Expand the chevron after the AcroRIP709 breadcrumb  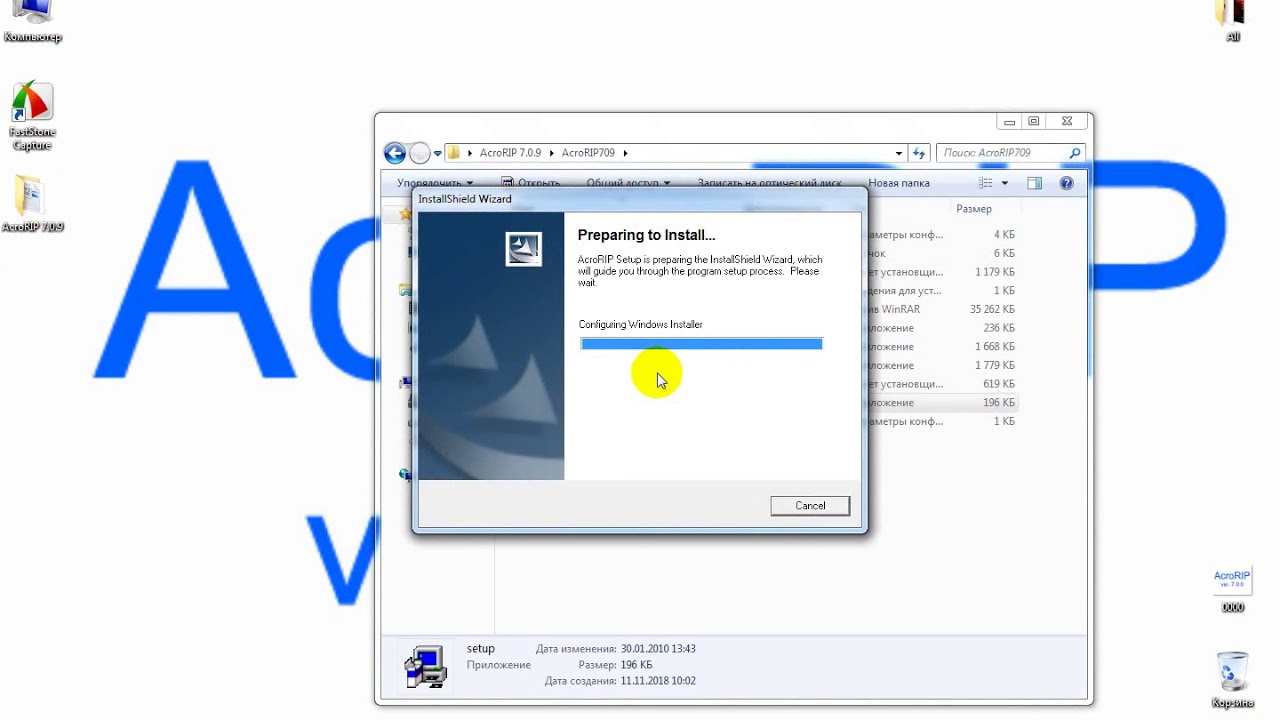coord(626,153)
